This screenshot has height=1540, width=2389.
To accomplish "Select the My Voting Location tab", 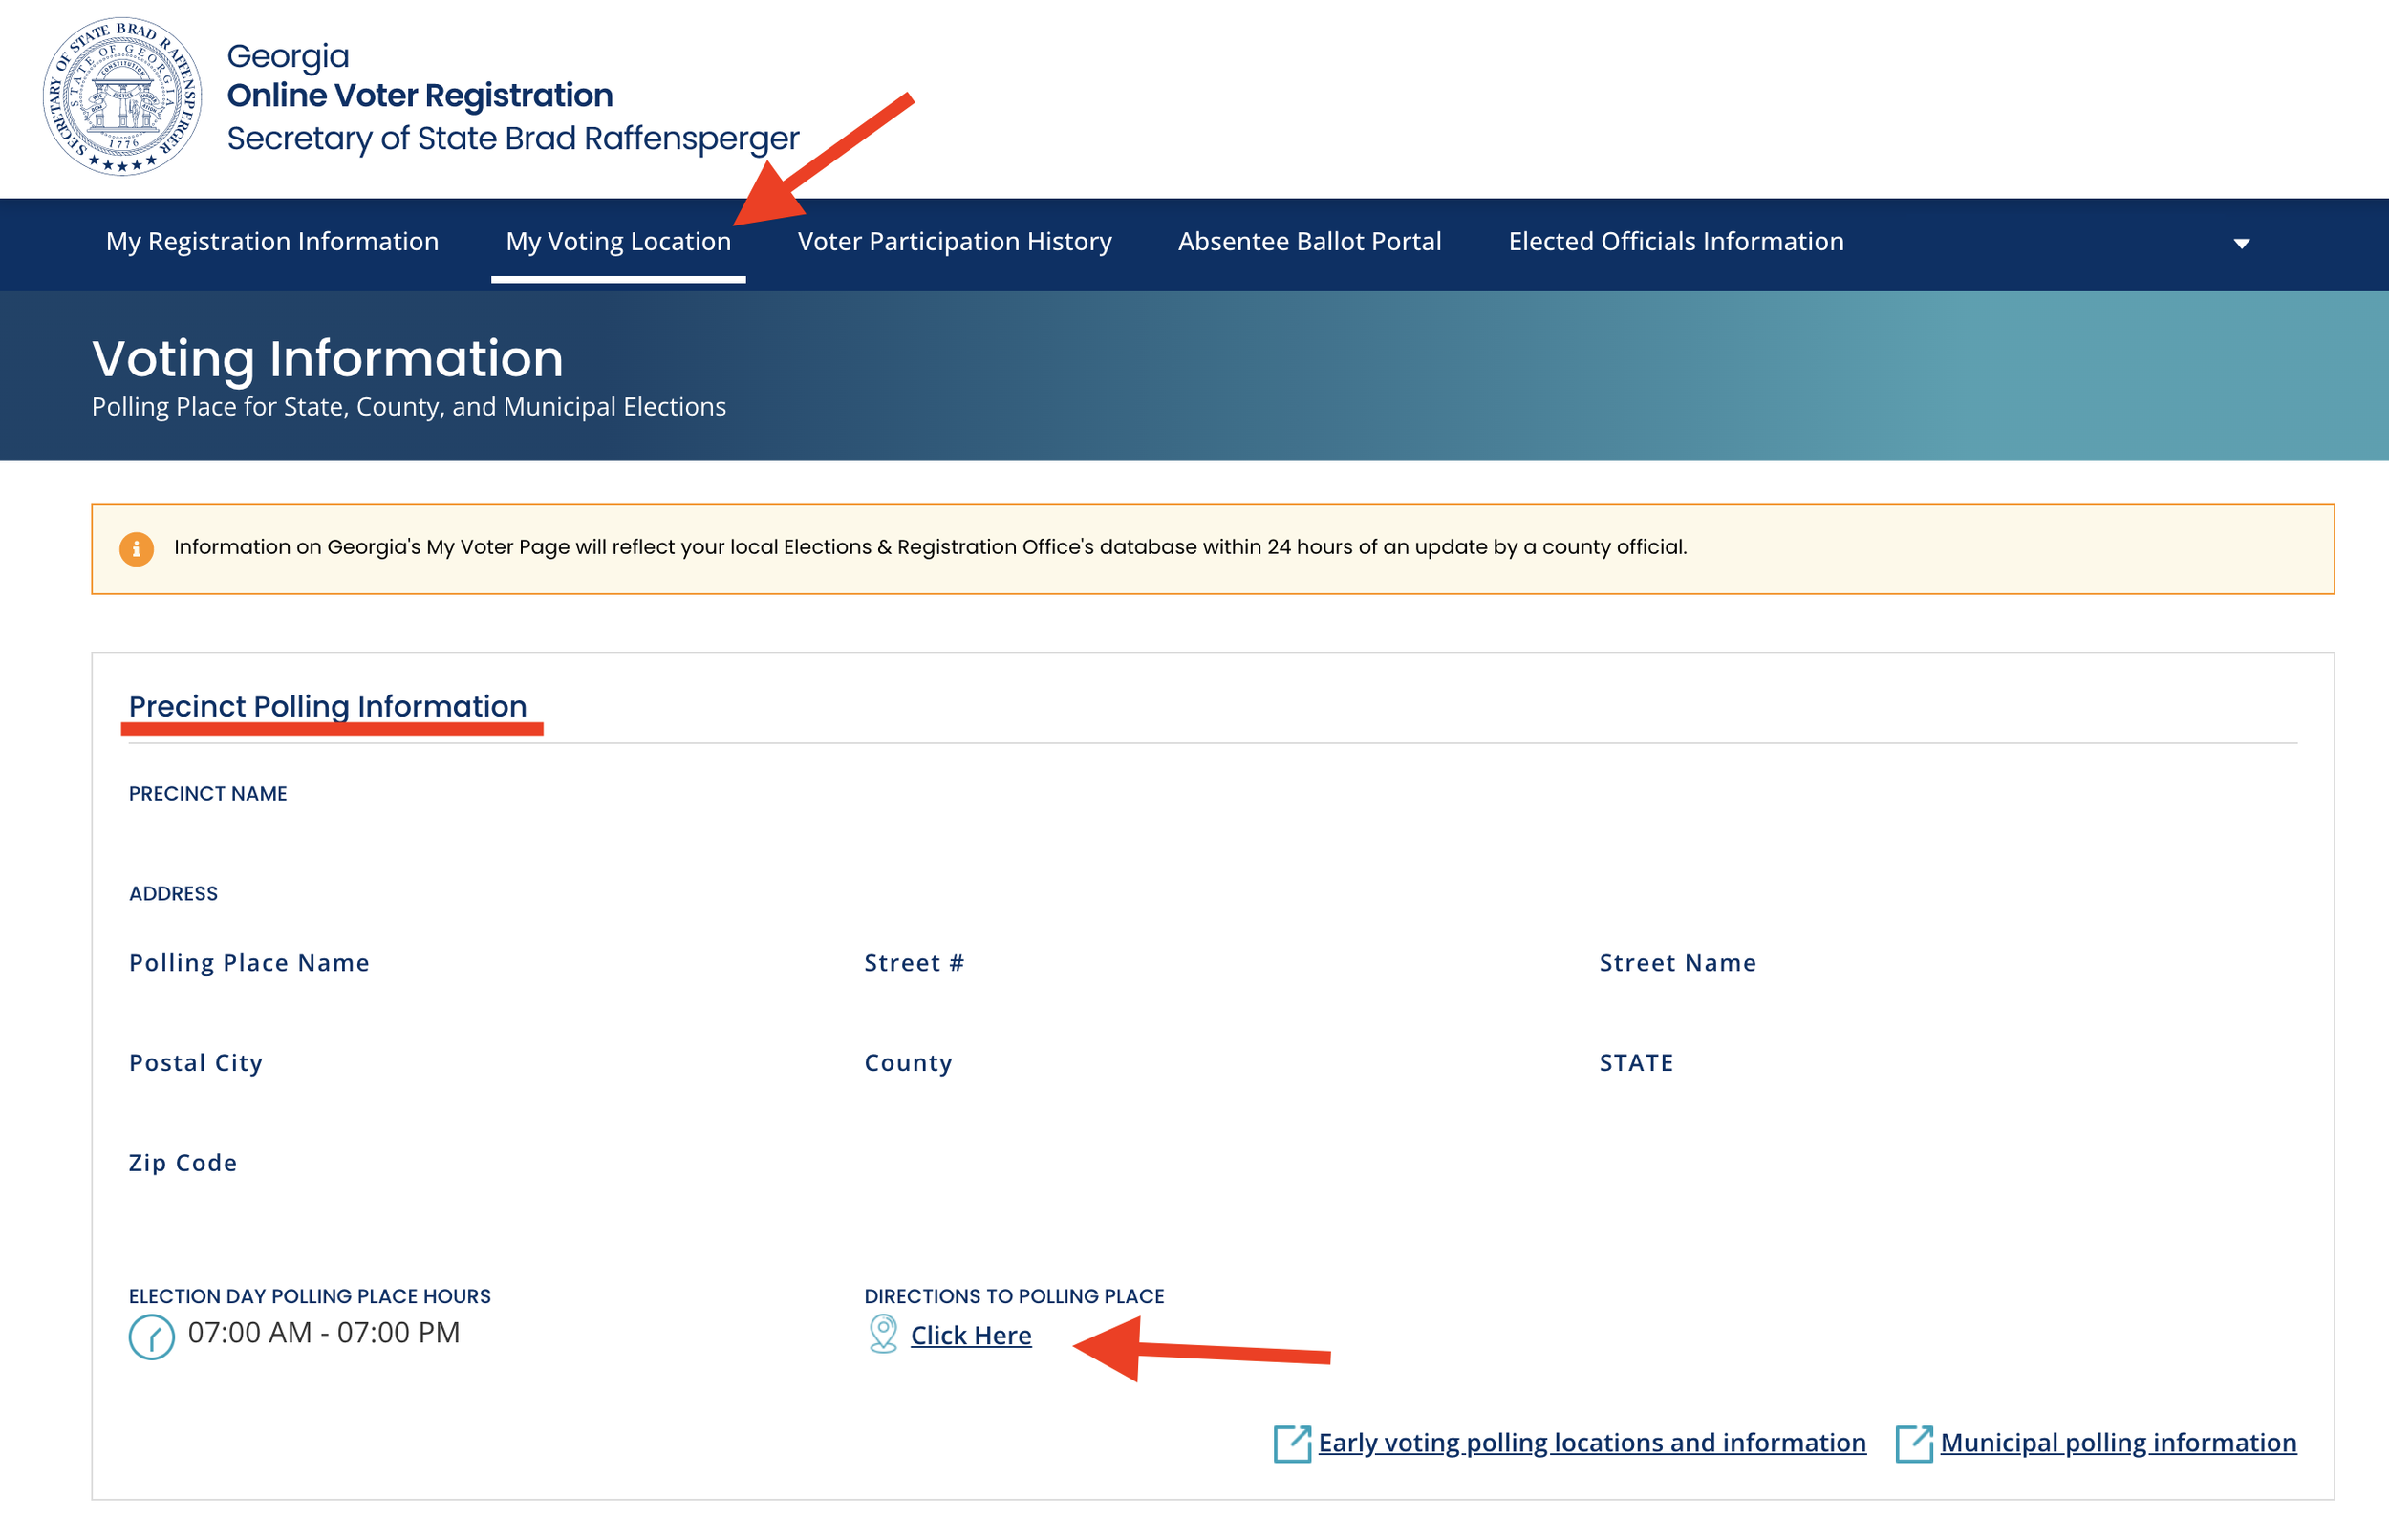I will [x=618, y=241].
